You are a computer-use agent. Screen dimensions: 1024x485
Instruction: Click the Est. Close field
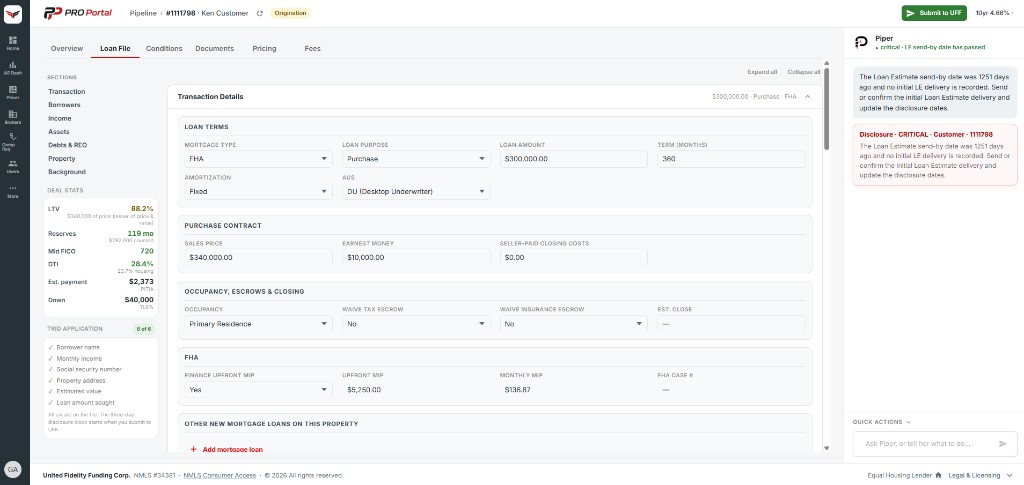pos(731,324)
